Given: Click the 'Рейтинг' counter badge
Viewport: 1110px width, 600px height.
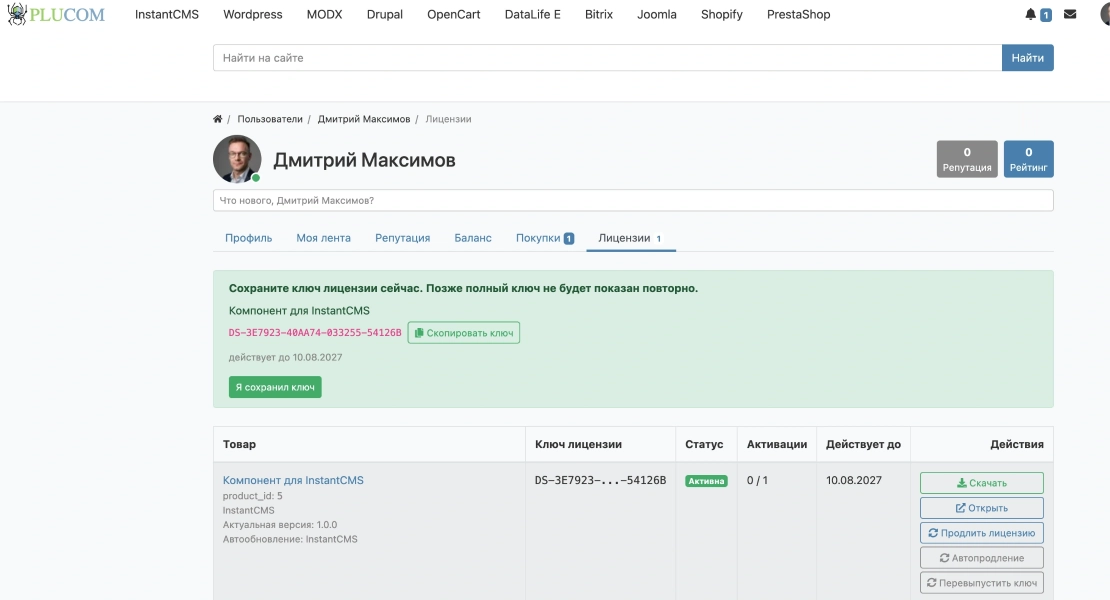Looking at the screenshot, I should click(1029, 159).
